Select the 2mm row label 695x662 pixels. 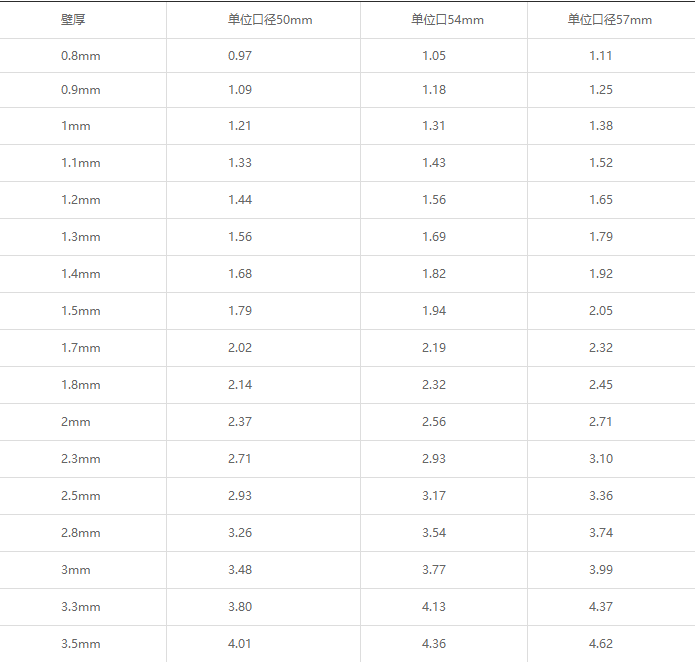pyautogui.click(x=75, y=422)
